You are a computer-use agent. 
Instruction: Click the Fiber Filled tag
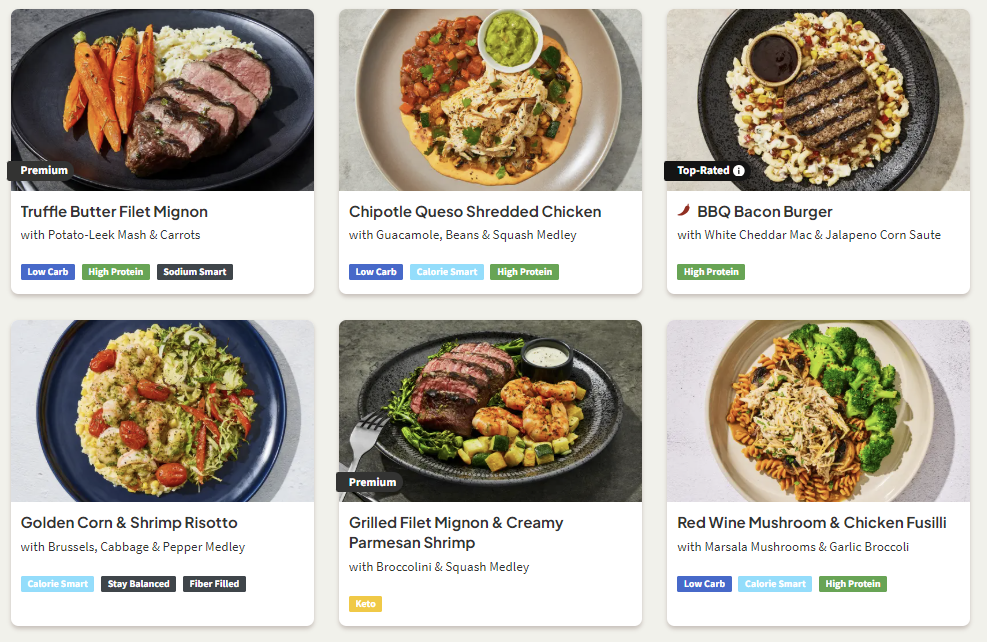214,584
